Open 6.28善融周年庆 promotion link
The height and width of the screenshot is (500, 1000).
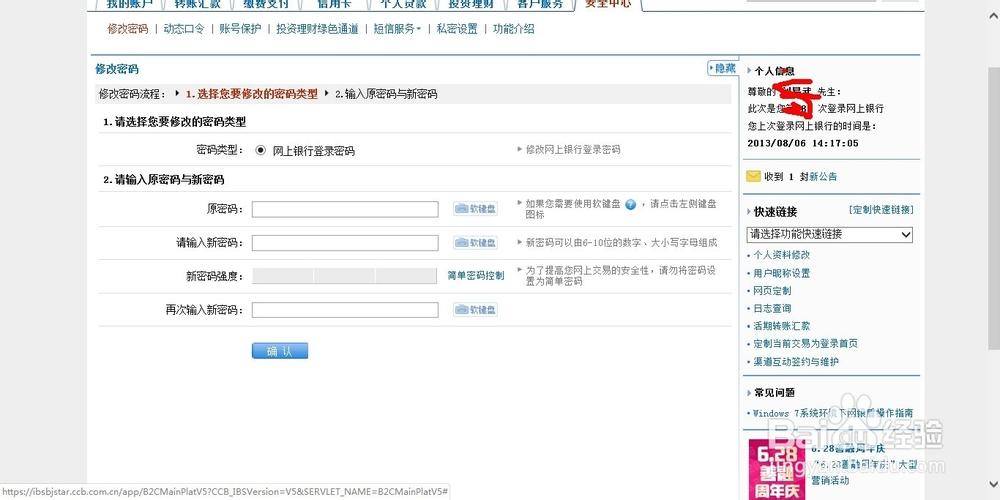pos(848,448)
